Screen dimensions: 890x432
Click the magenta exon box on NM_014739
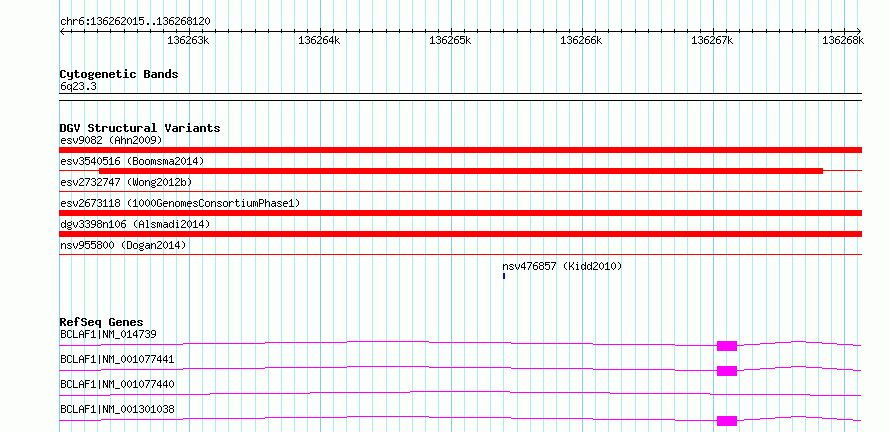click(727, 346)
